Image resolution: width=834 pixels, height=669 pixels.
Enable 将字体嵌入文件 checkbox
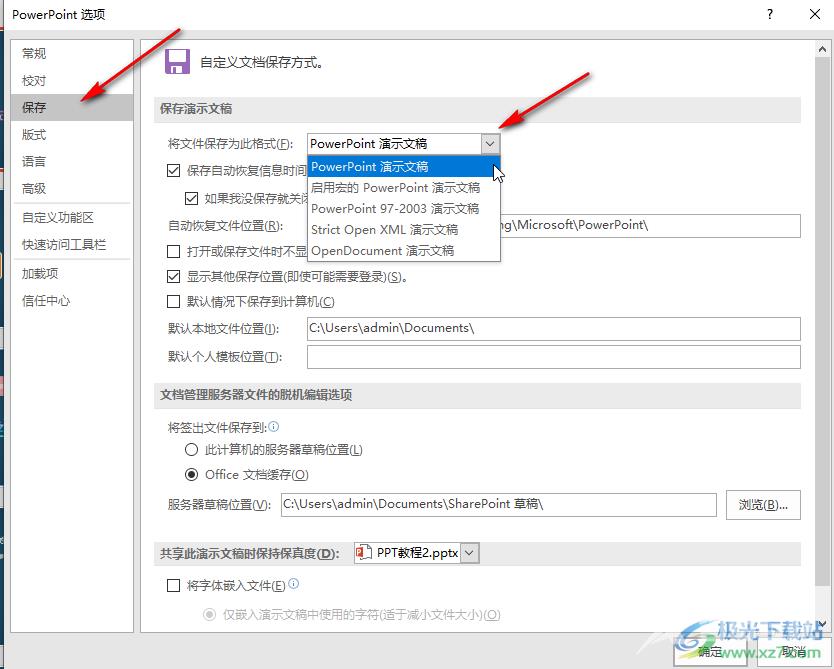point(173,586)
